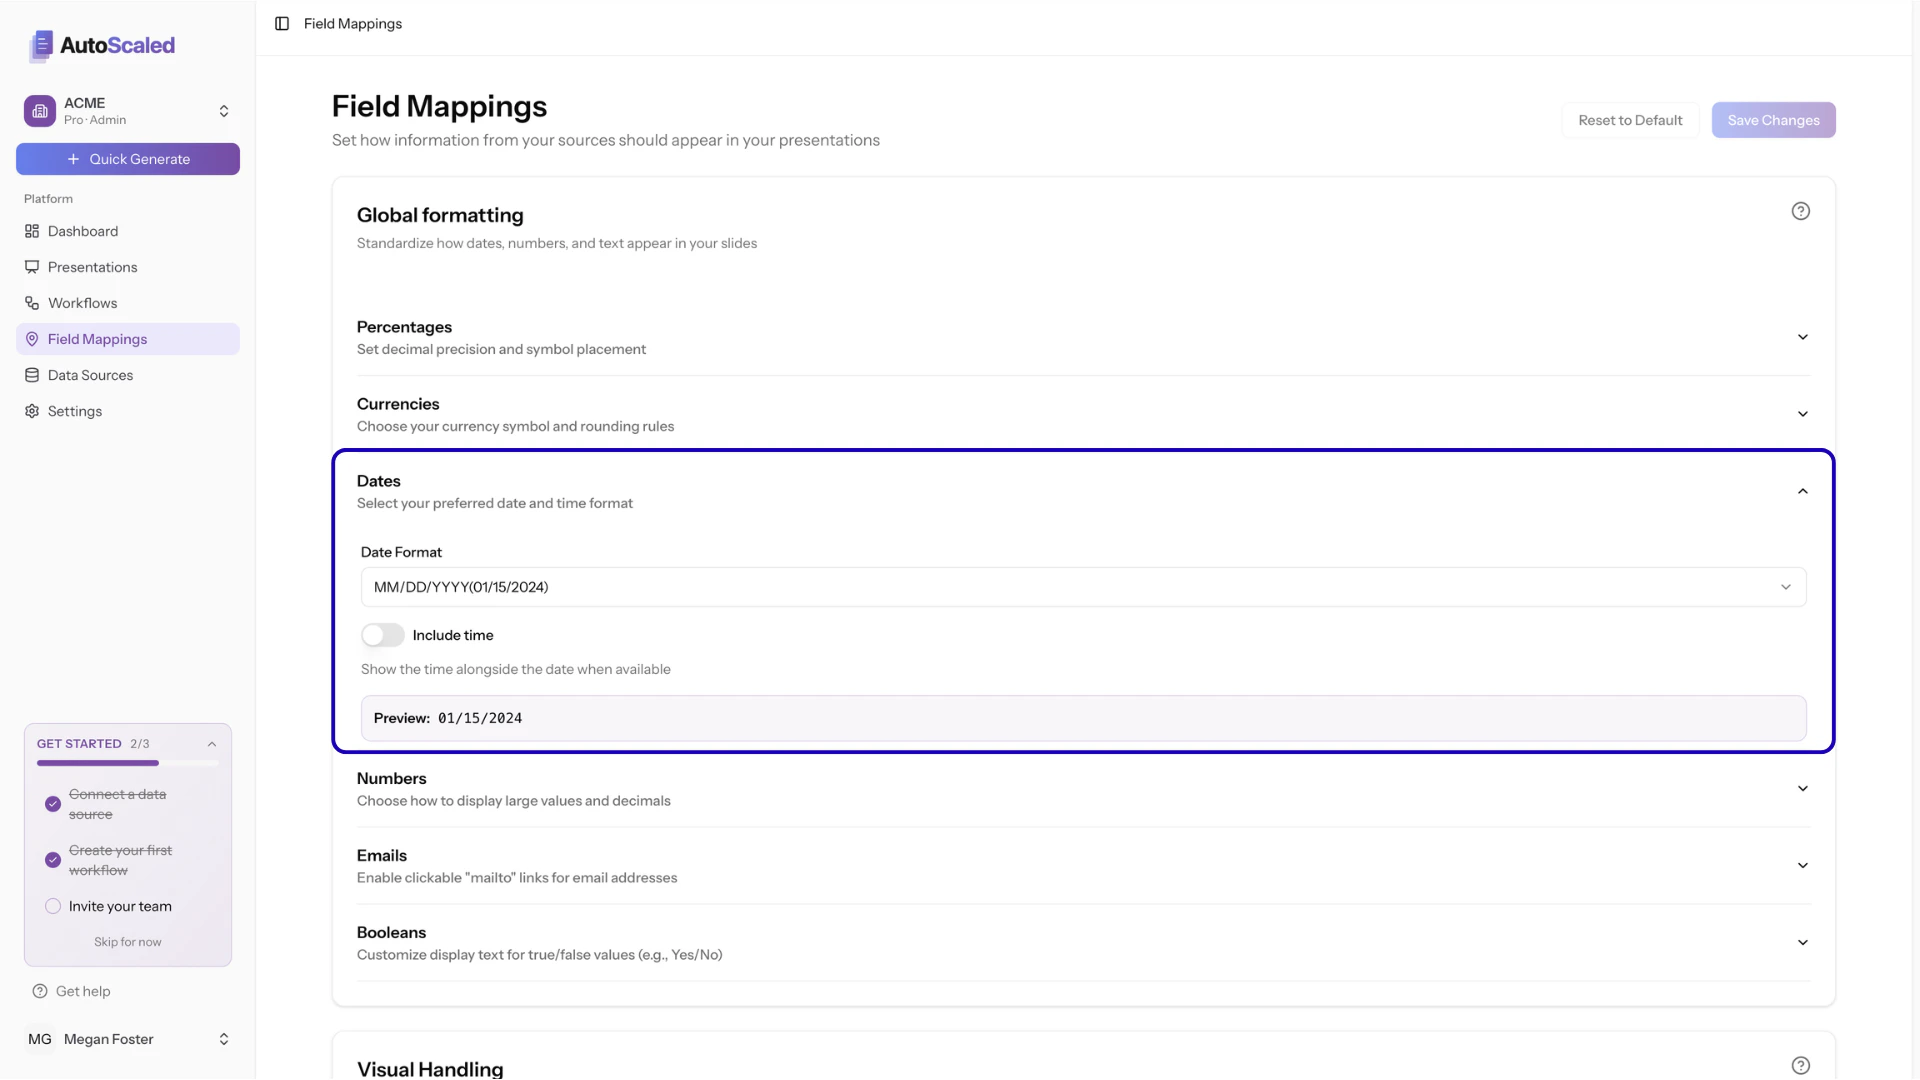The height and width of the screenshot is (1080, 1920).
Task: Click the Get help question mark icon
Action: 39,991
